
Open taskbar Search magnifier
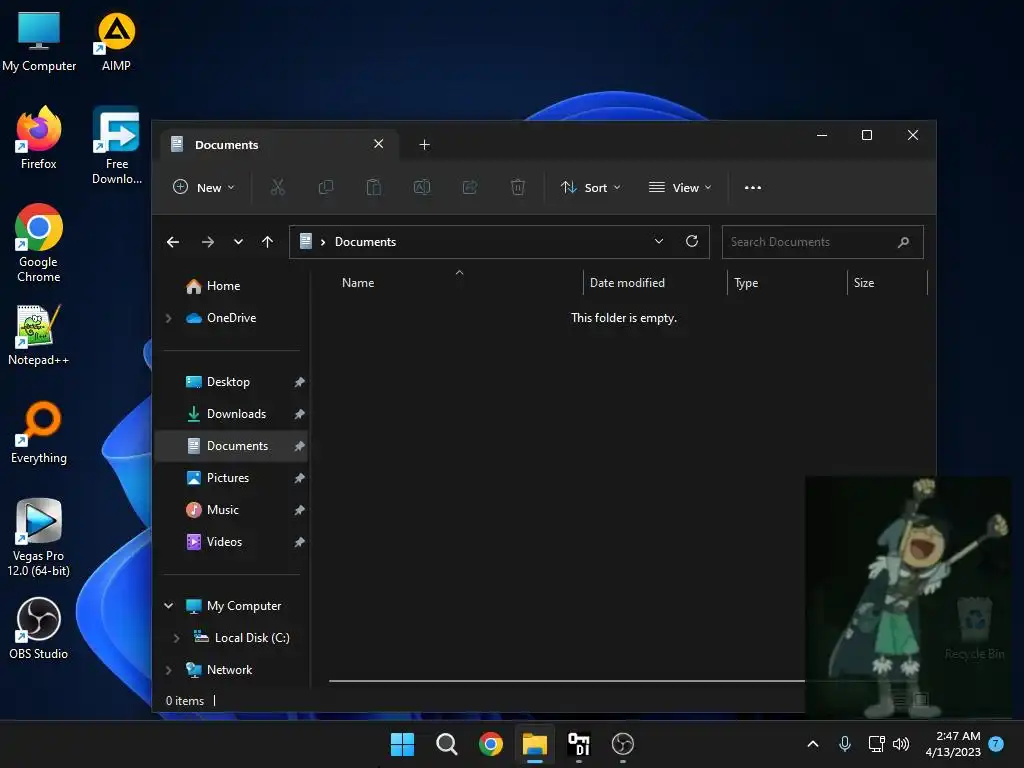[447, 744]
